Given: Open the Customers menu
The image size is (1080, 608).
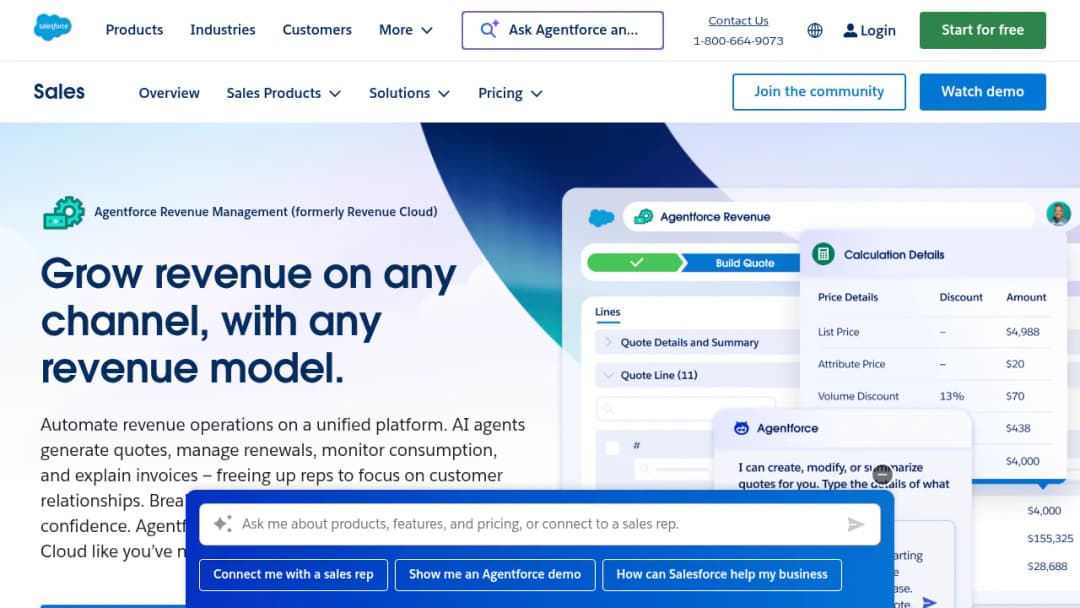Looking at the screenshot, I should click(317, 30).
